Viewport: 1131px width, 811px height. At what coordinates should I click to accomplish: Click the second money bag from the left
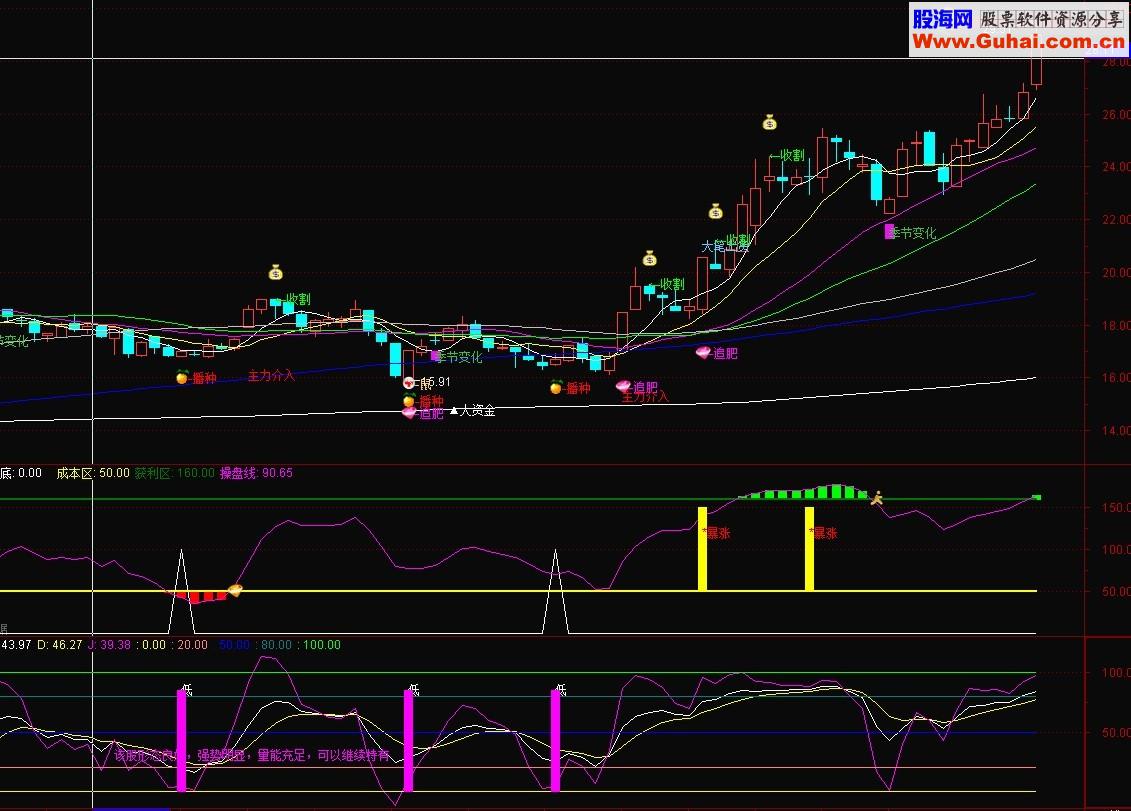click(x=650, y=258)
